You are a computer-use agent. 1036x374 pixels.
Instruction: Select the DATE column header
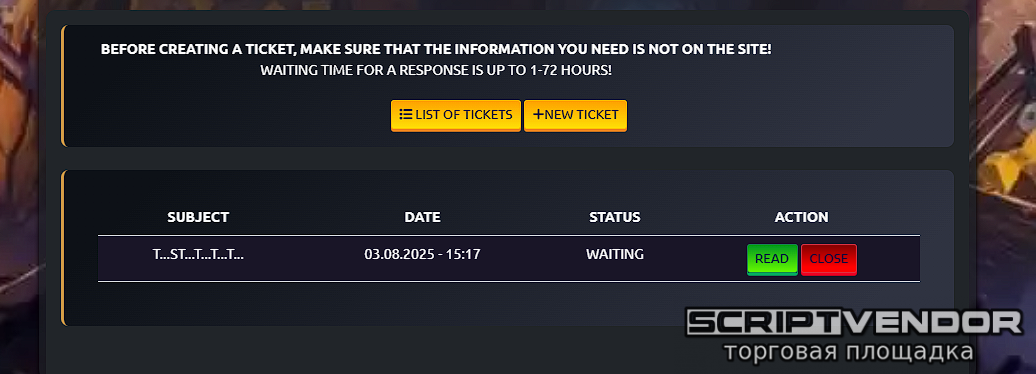coord(423,217)
